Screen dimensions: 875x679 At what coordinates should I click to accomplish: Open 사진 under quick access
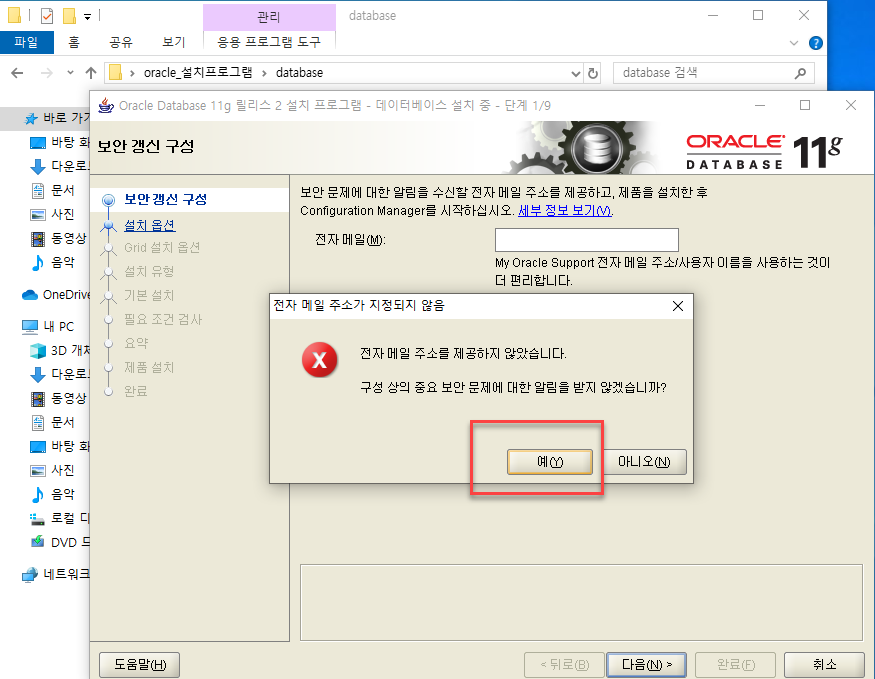pos(51,214)
